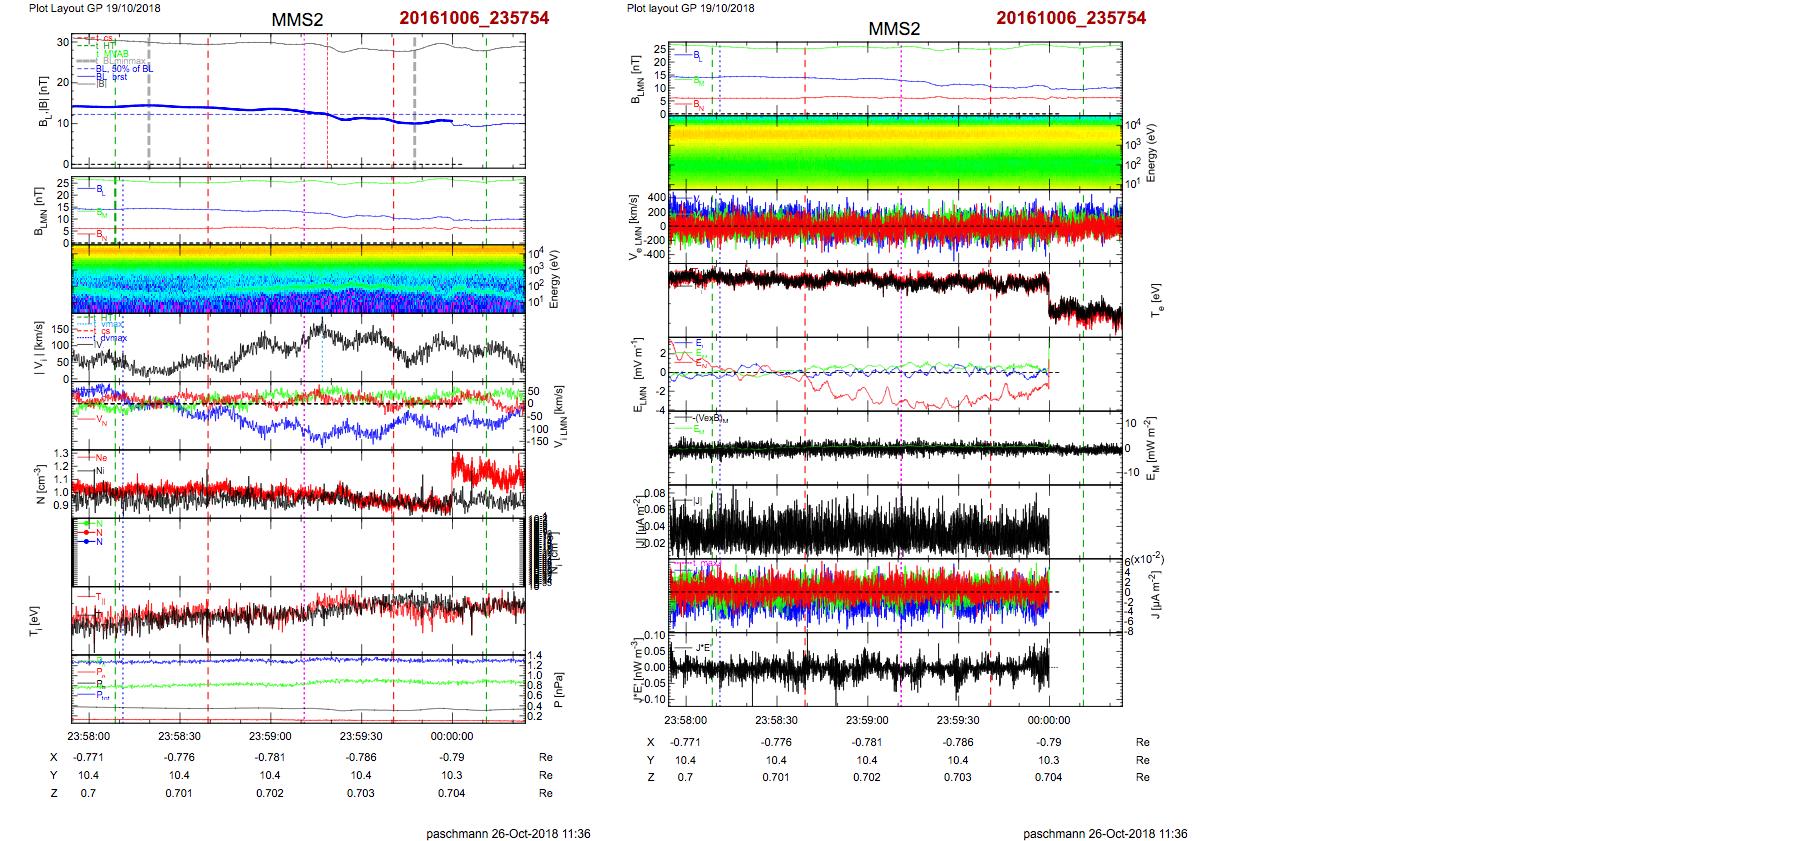Click the 23:59:00 time tick under the left plot
Viewport: 1804px width, 841px height.
[270, 736]
